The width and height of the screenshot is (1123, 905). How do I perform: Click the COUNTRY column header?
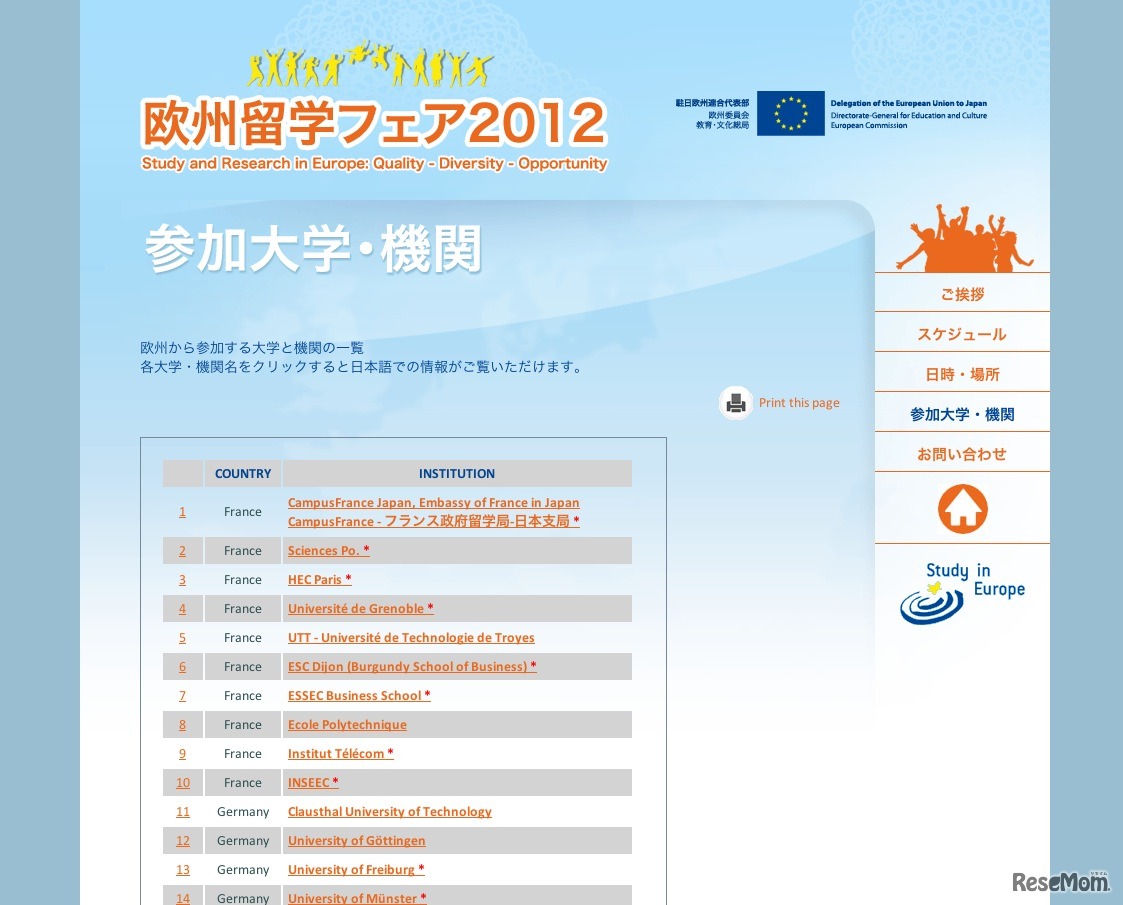[x=243, y=473]
